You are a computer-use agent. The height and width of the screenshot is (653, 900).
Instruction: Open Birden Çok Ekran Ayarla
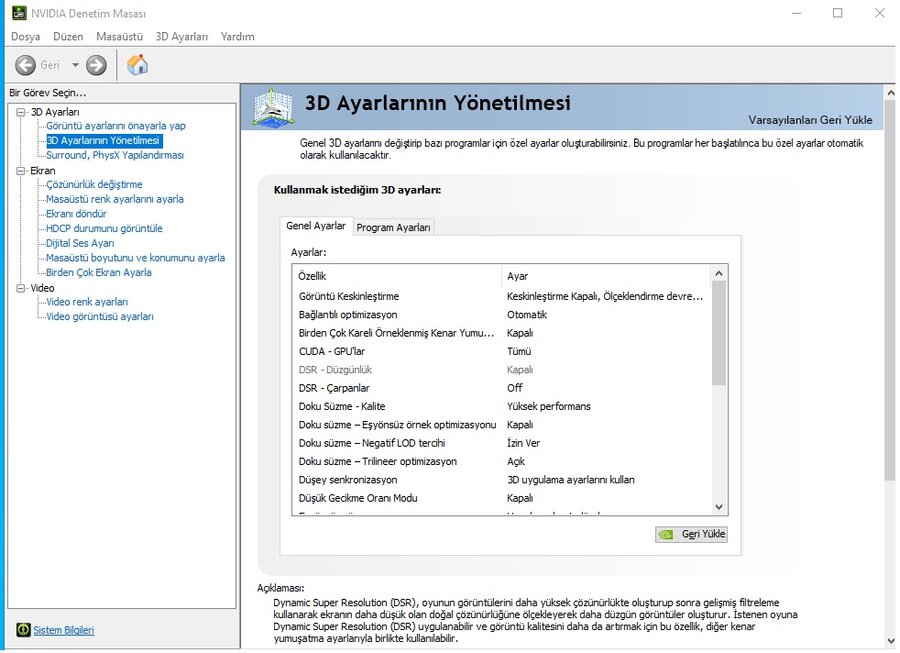[x=99, y=273]
